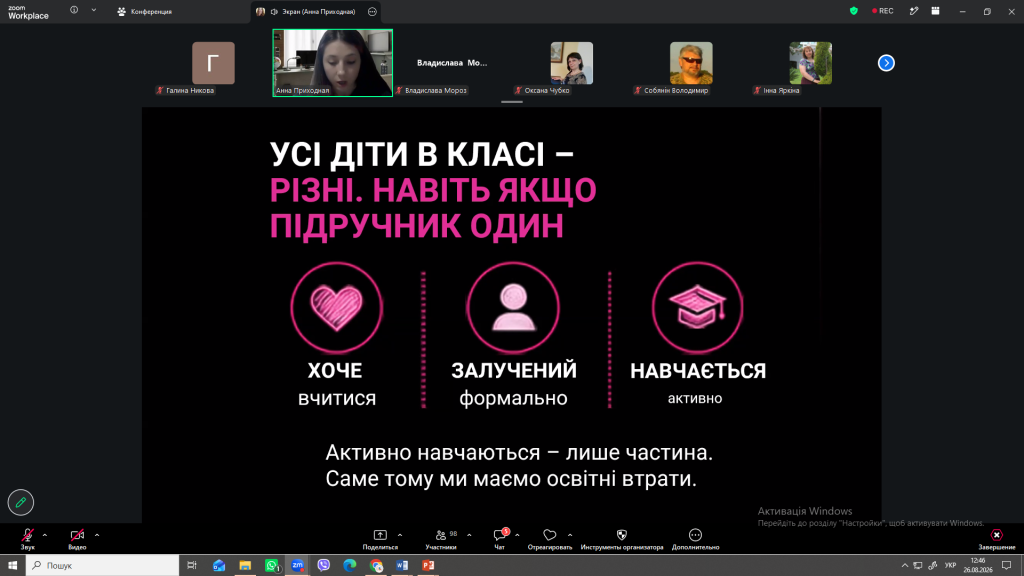Select Оксана Чубко participant thumbnail
Image resolution: width=1024 pixels, height=576 pixels.
(x=571, y=63)
